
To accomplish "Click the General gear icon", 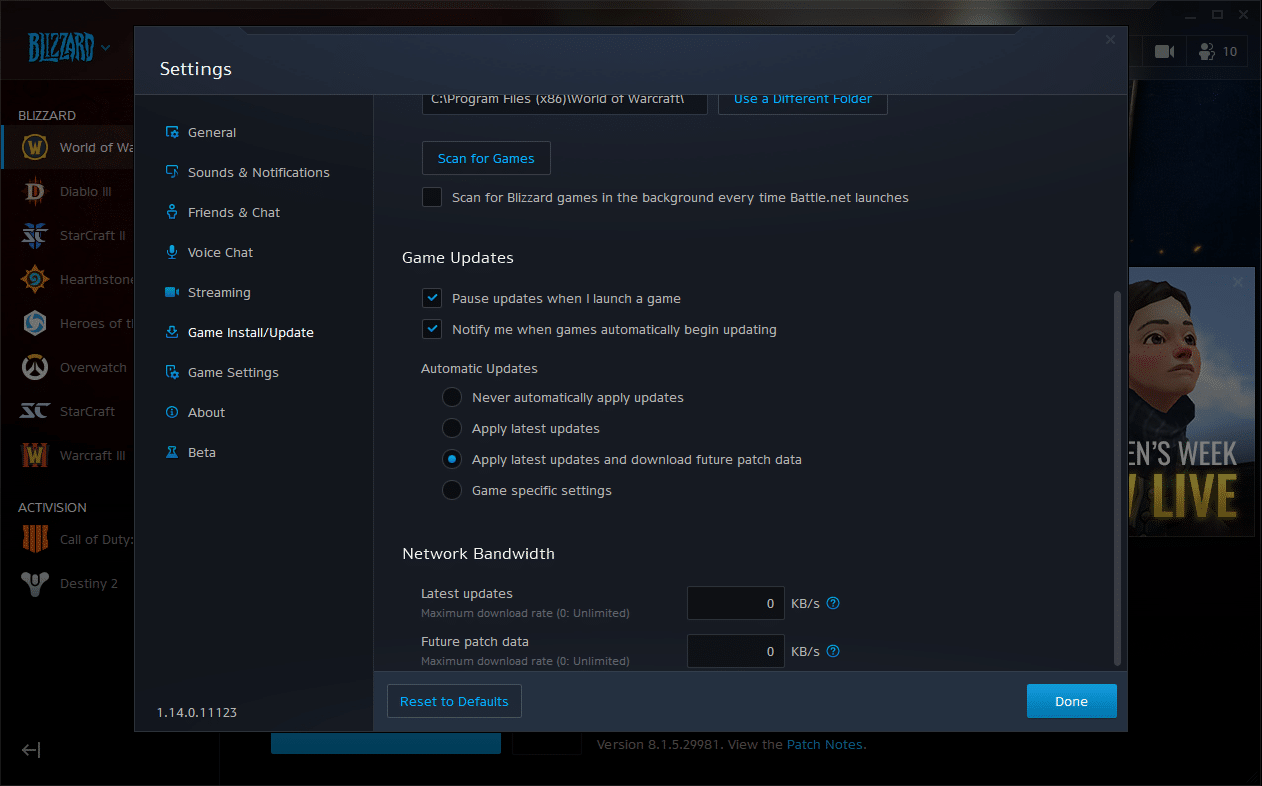I will [x=171, y=132].
